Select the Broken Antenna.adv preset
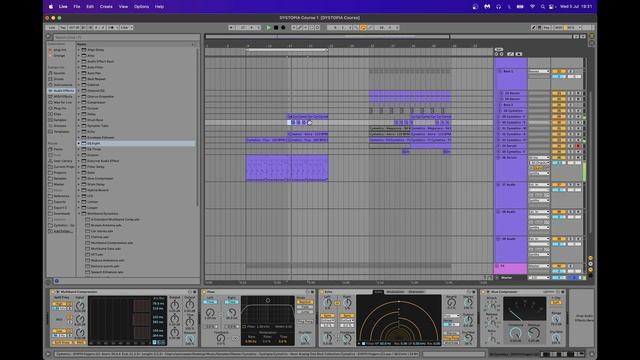640x360 pixels. coord(106,225)
